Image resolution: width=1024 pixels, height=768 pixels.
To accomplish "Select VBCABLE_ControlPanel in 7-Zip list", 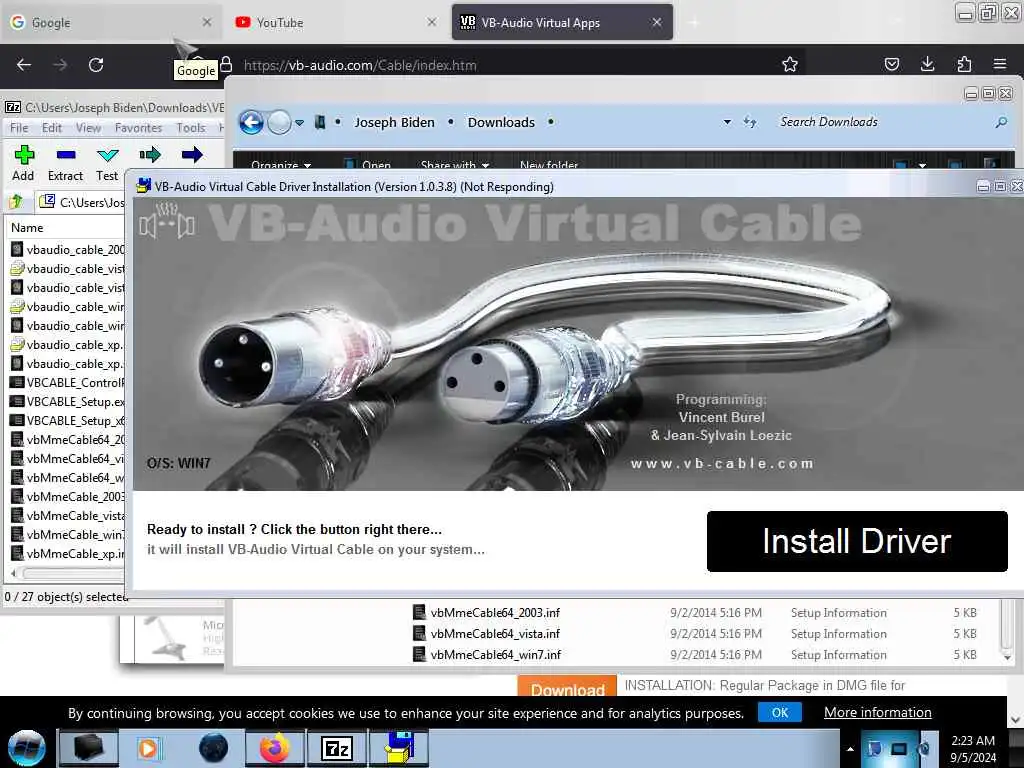I will tap(67, 383).
